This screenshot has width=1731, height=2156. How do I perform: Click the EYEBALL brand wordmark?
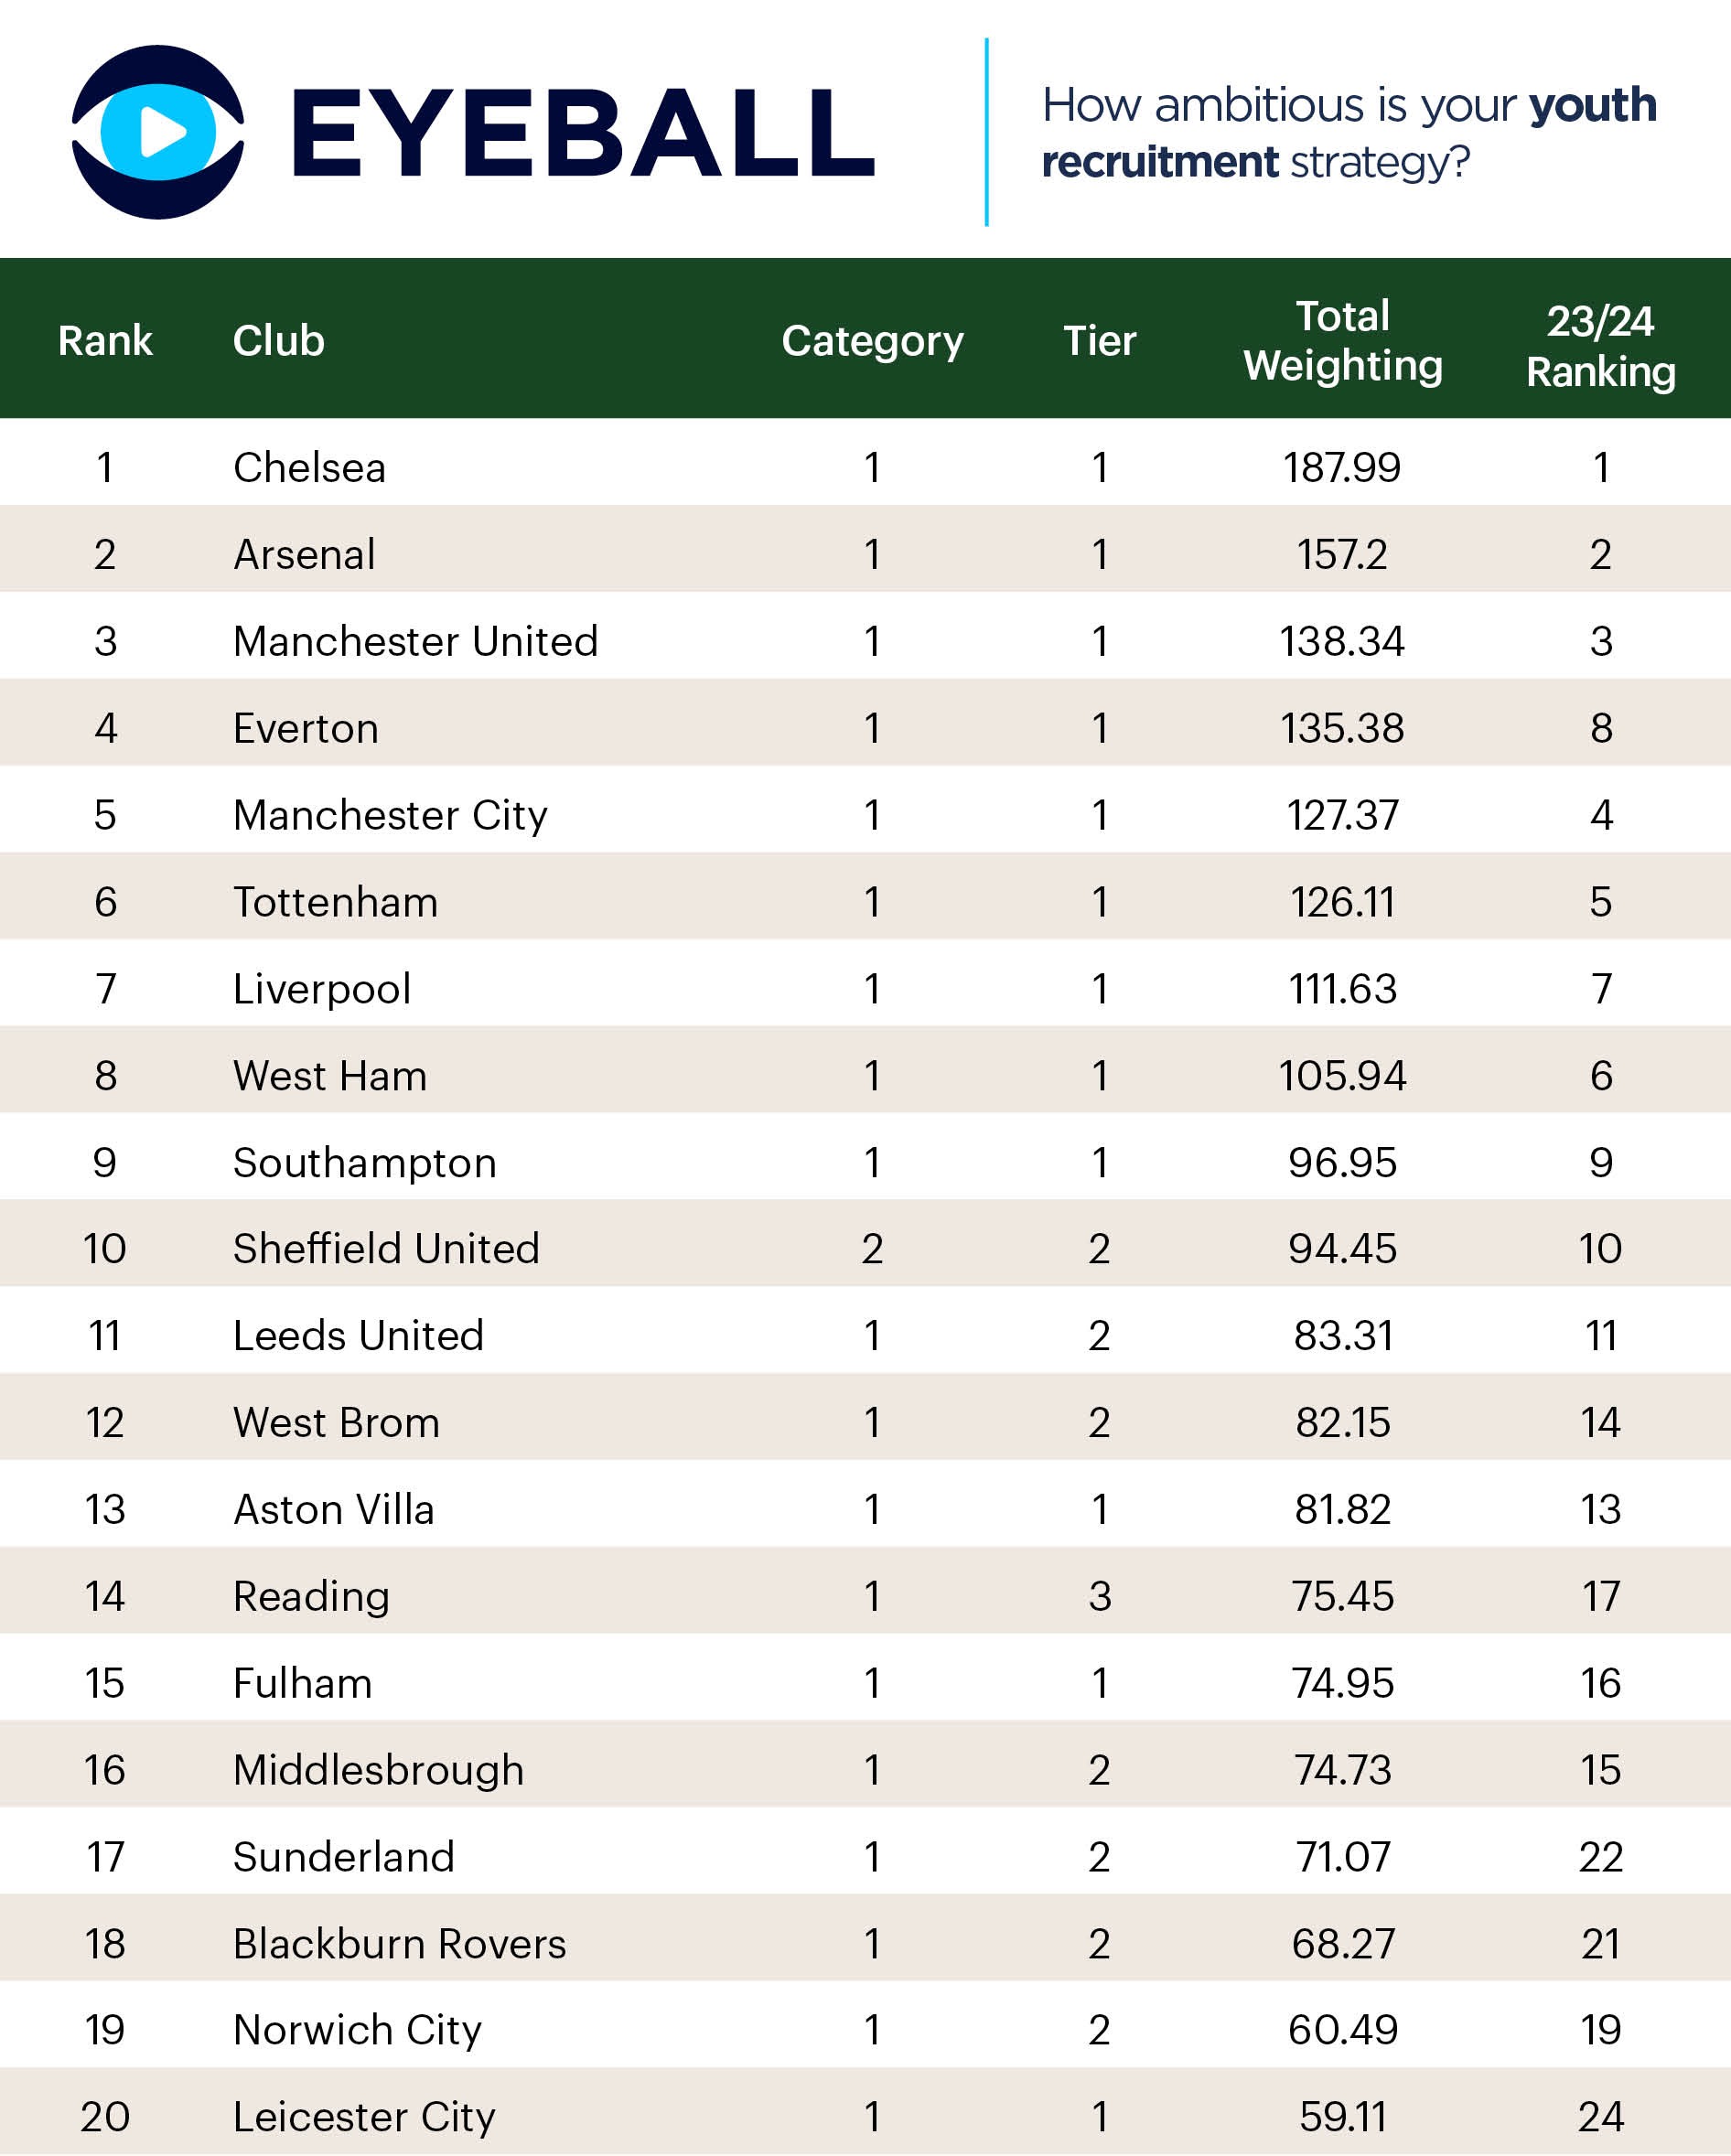click(x=583, y=133)
